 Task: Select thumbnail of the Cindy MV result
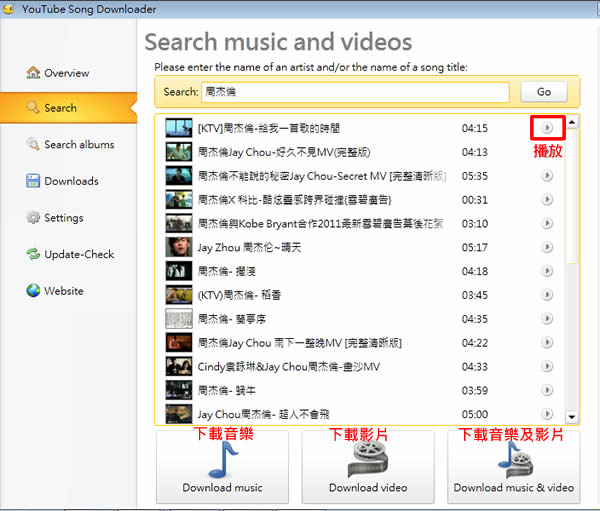(179, 366)
